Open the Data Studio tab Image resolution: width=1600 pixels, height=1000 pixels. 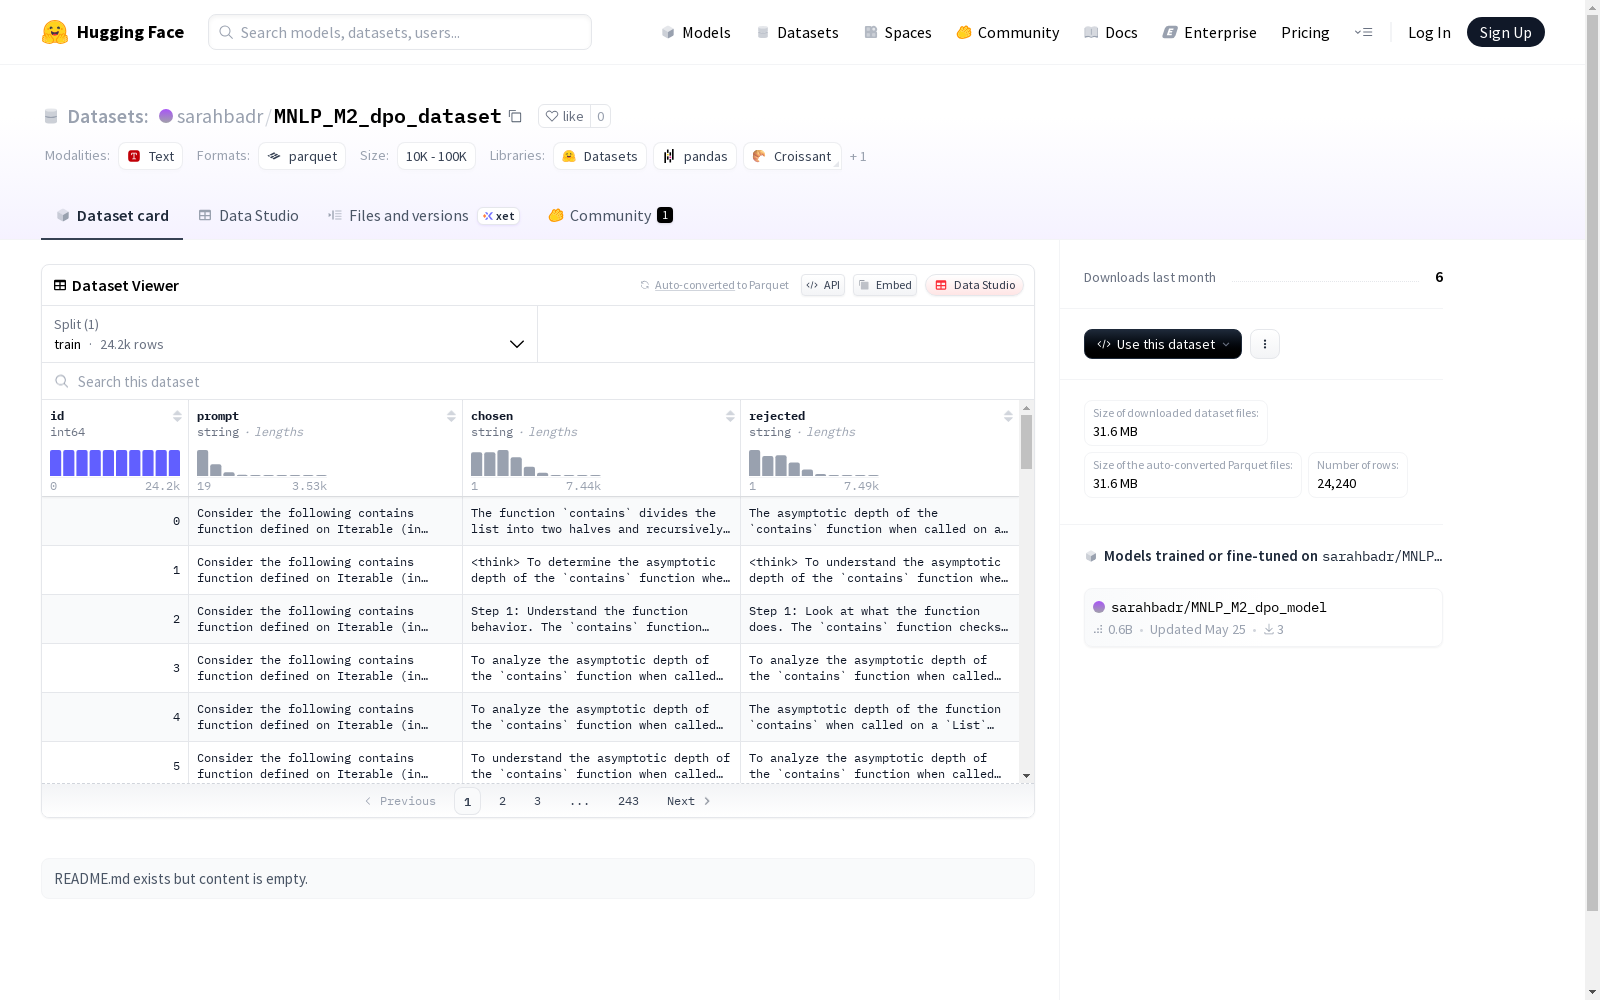[x=248, y=215]
